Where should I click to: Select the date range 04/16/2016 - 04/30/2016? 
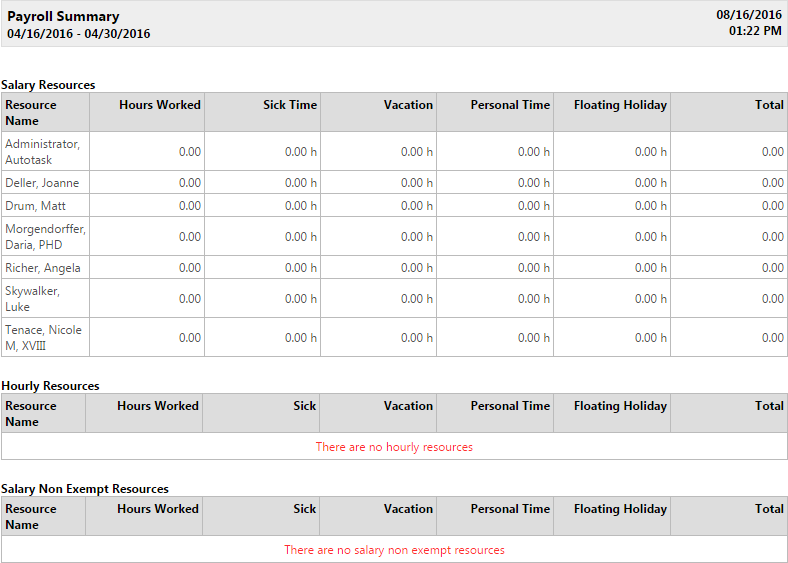pos(78,34)
